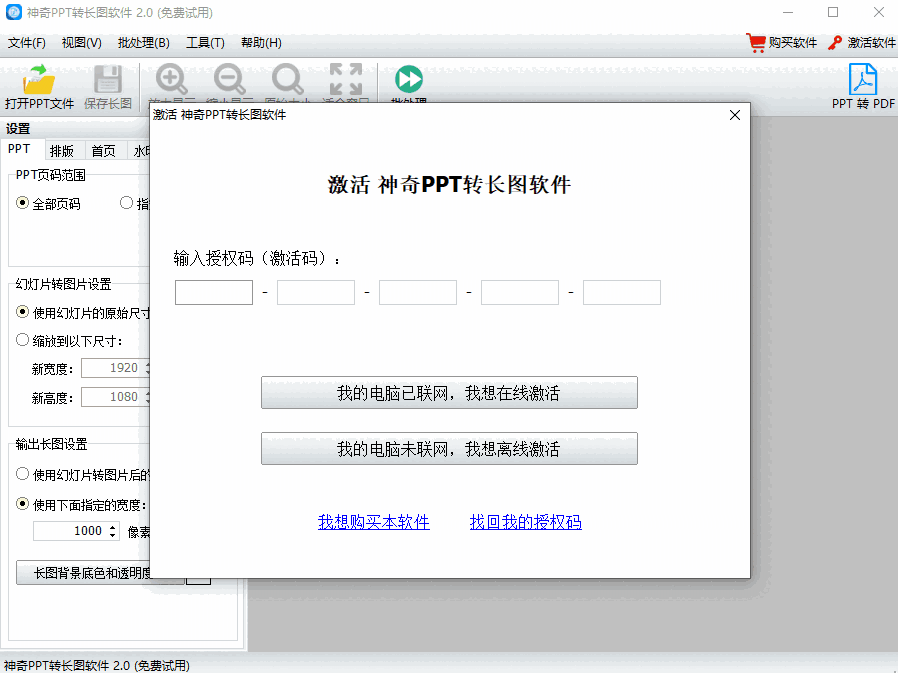This screenshot has height=673, width=898.
Task: Select 使用幻灯片转图片后的宽度 radio option
Action: [x=22, y=474]
